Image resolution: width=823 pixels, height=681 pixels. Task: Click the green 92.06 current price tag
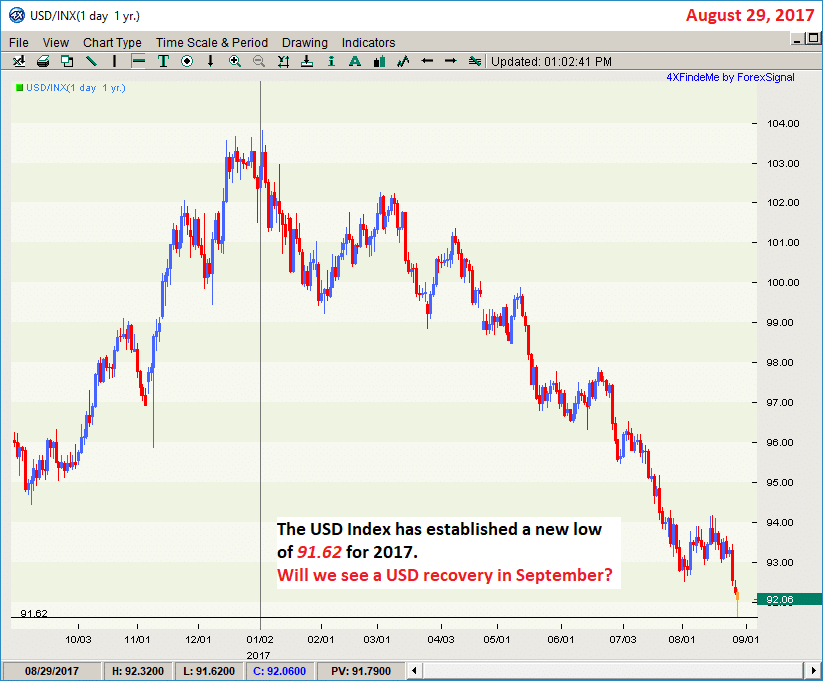[x=789, y=599]
